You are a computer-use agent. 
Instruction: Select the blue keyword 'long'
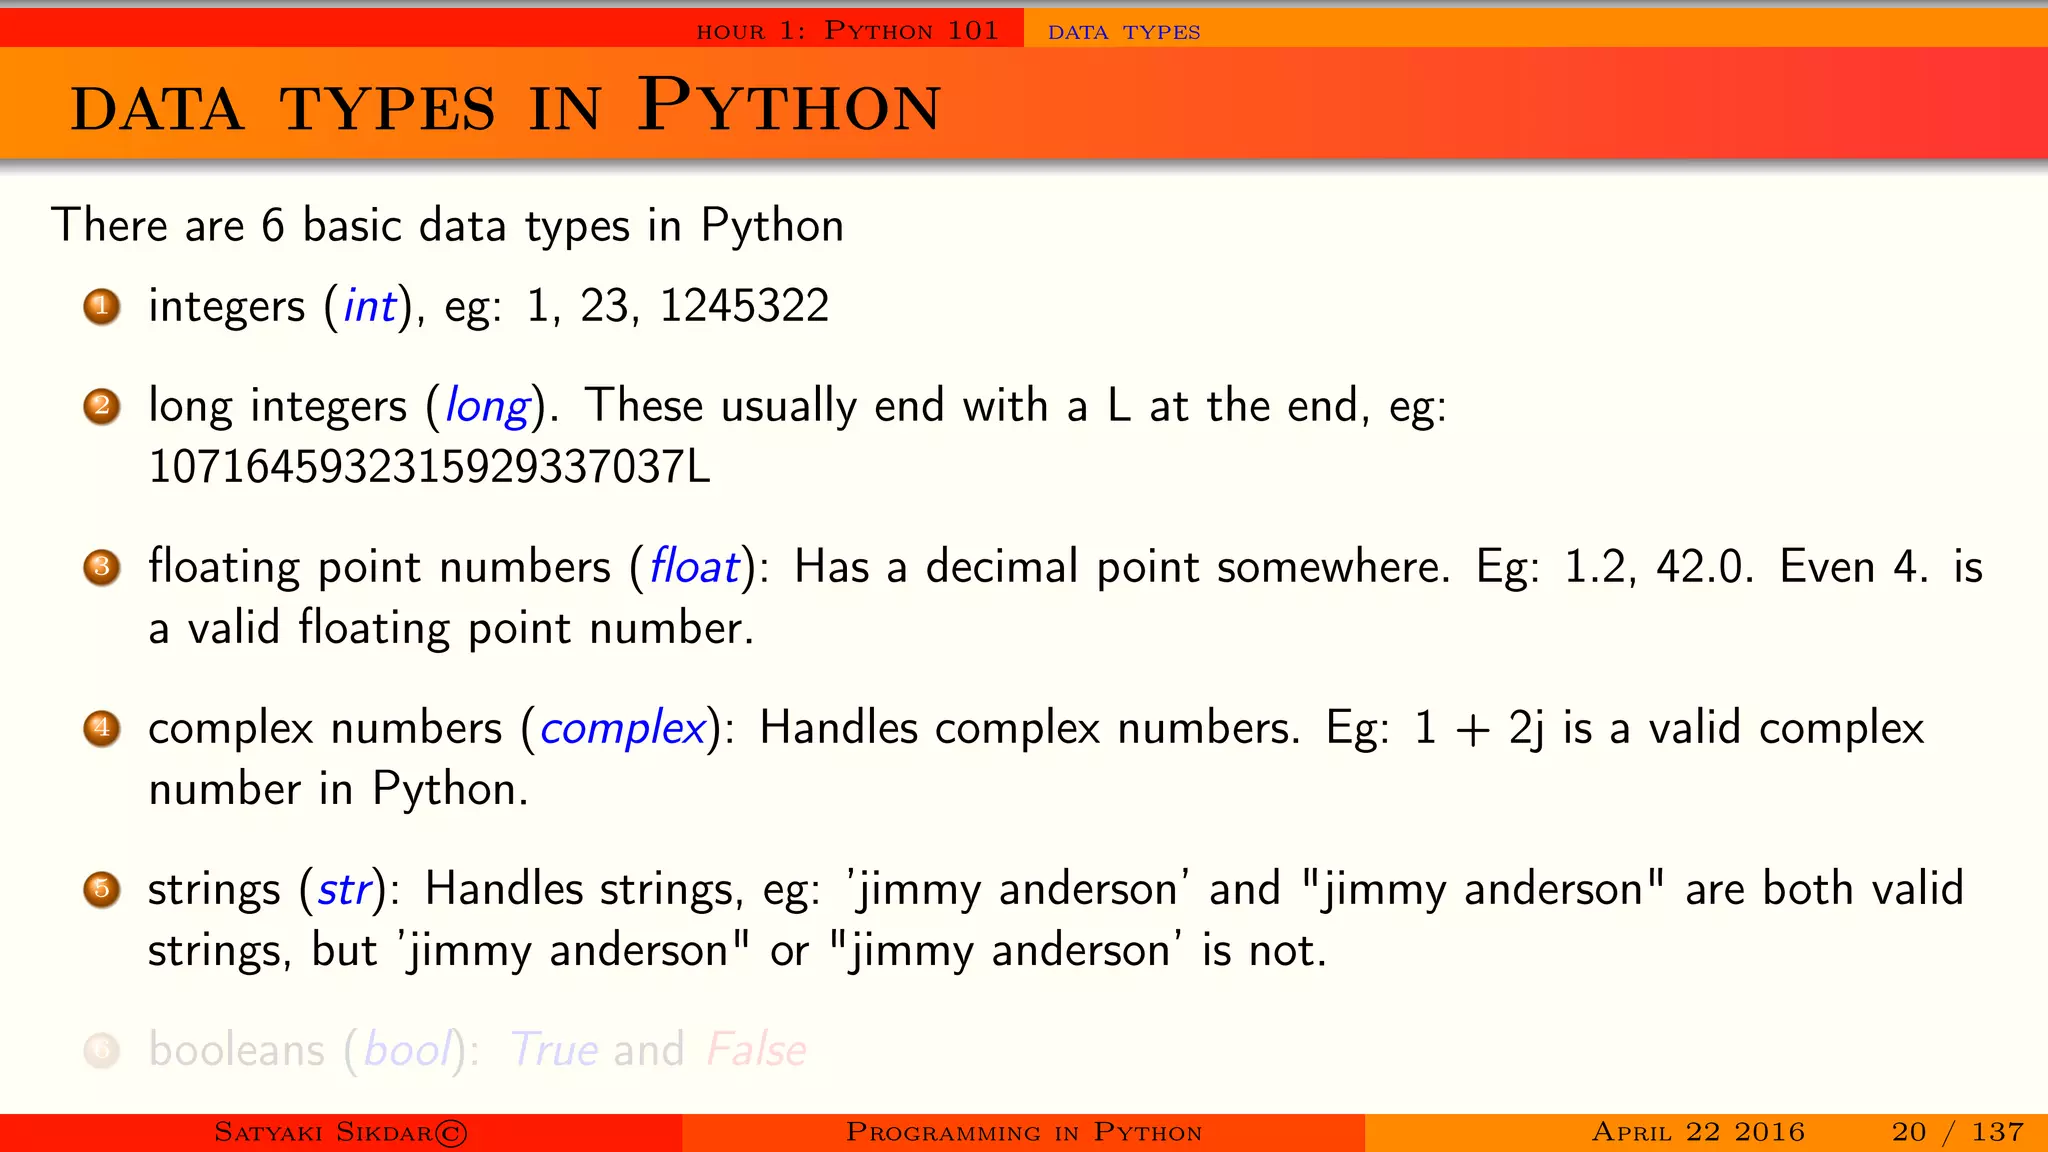[x=487, y=408]
